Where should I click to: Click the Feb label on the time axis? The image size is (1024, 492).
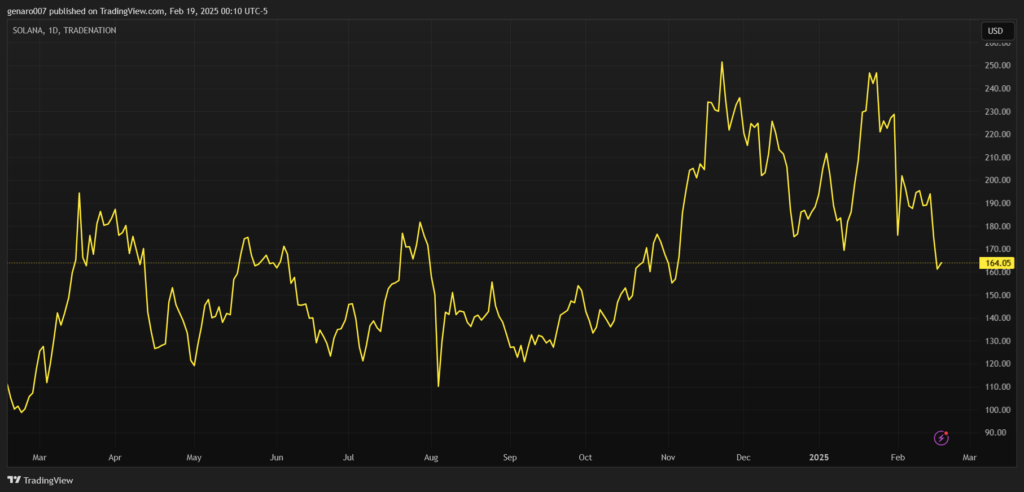coord(897,457)
